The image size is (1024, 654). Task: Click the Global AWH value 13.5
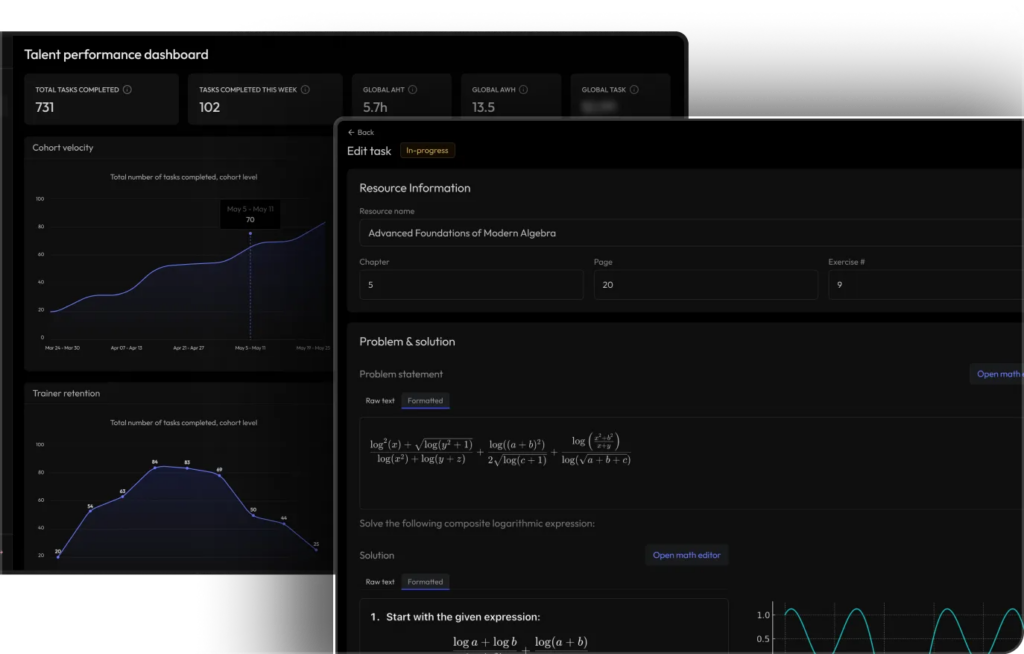[483, 107]
